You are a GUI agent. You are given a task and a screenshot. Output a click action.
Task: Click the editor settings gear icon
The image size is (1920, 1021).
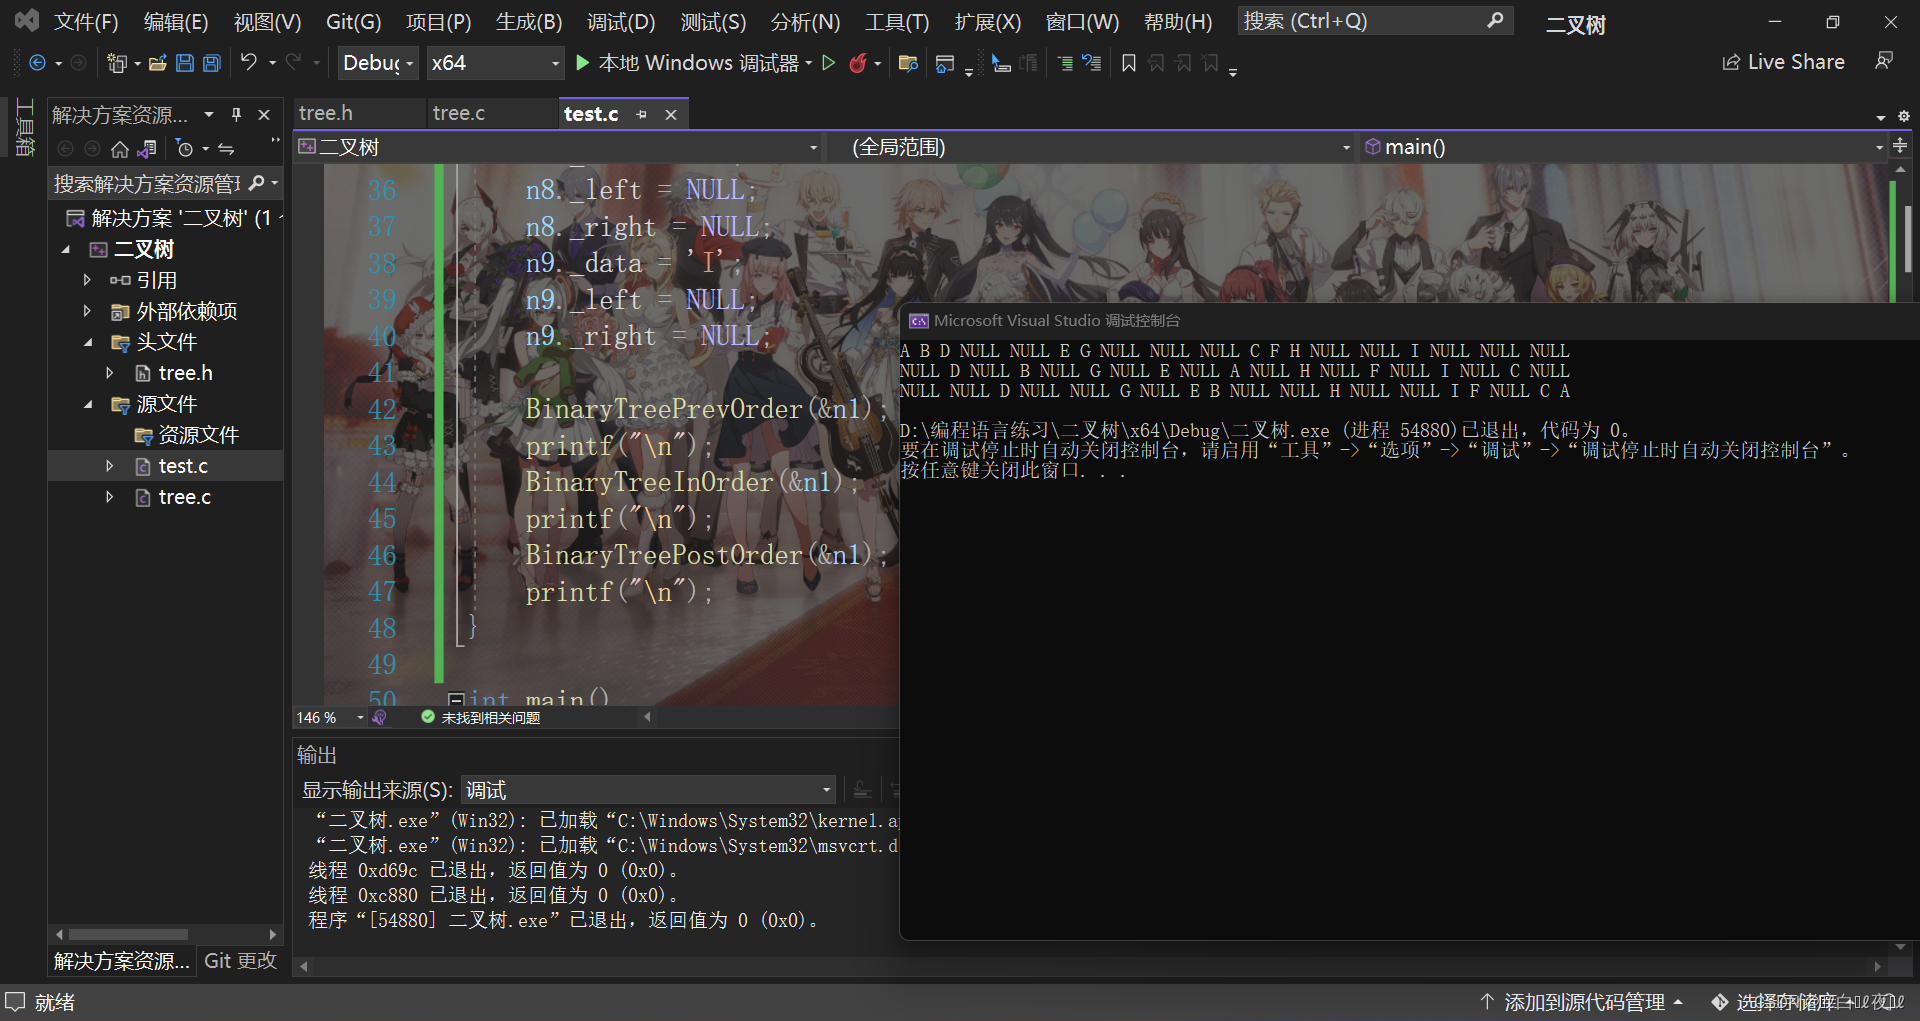[x=1904, y=116]
